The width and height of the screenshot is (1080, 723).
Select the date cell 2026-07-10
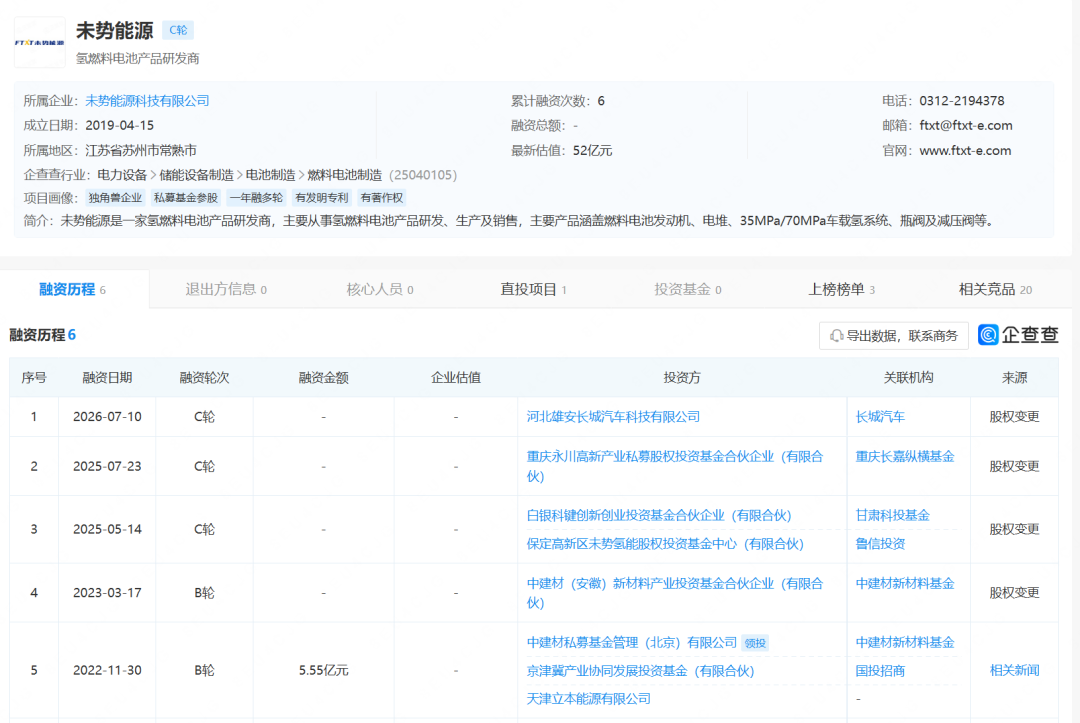pyautogui.click(x=107, y=417)
